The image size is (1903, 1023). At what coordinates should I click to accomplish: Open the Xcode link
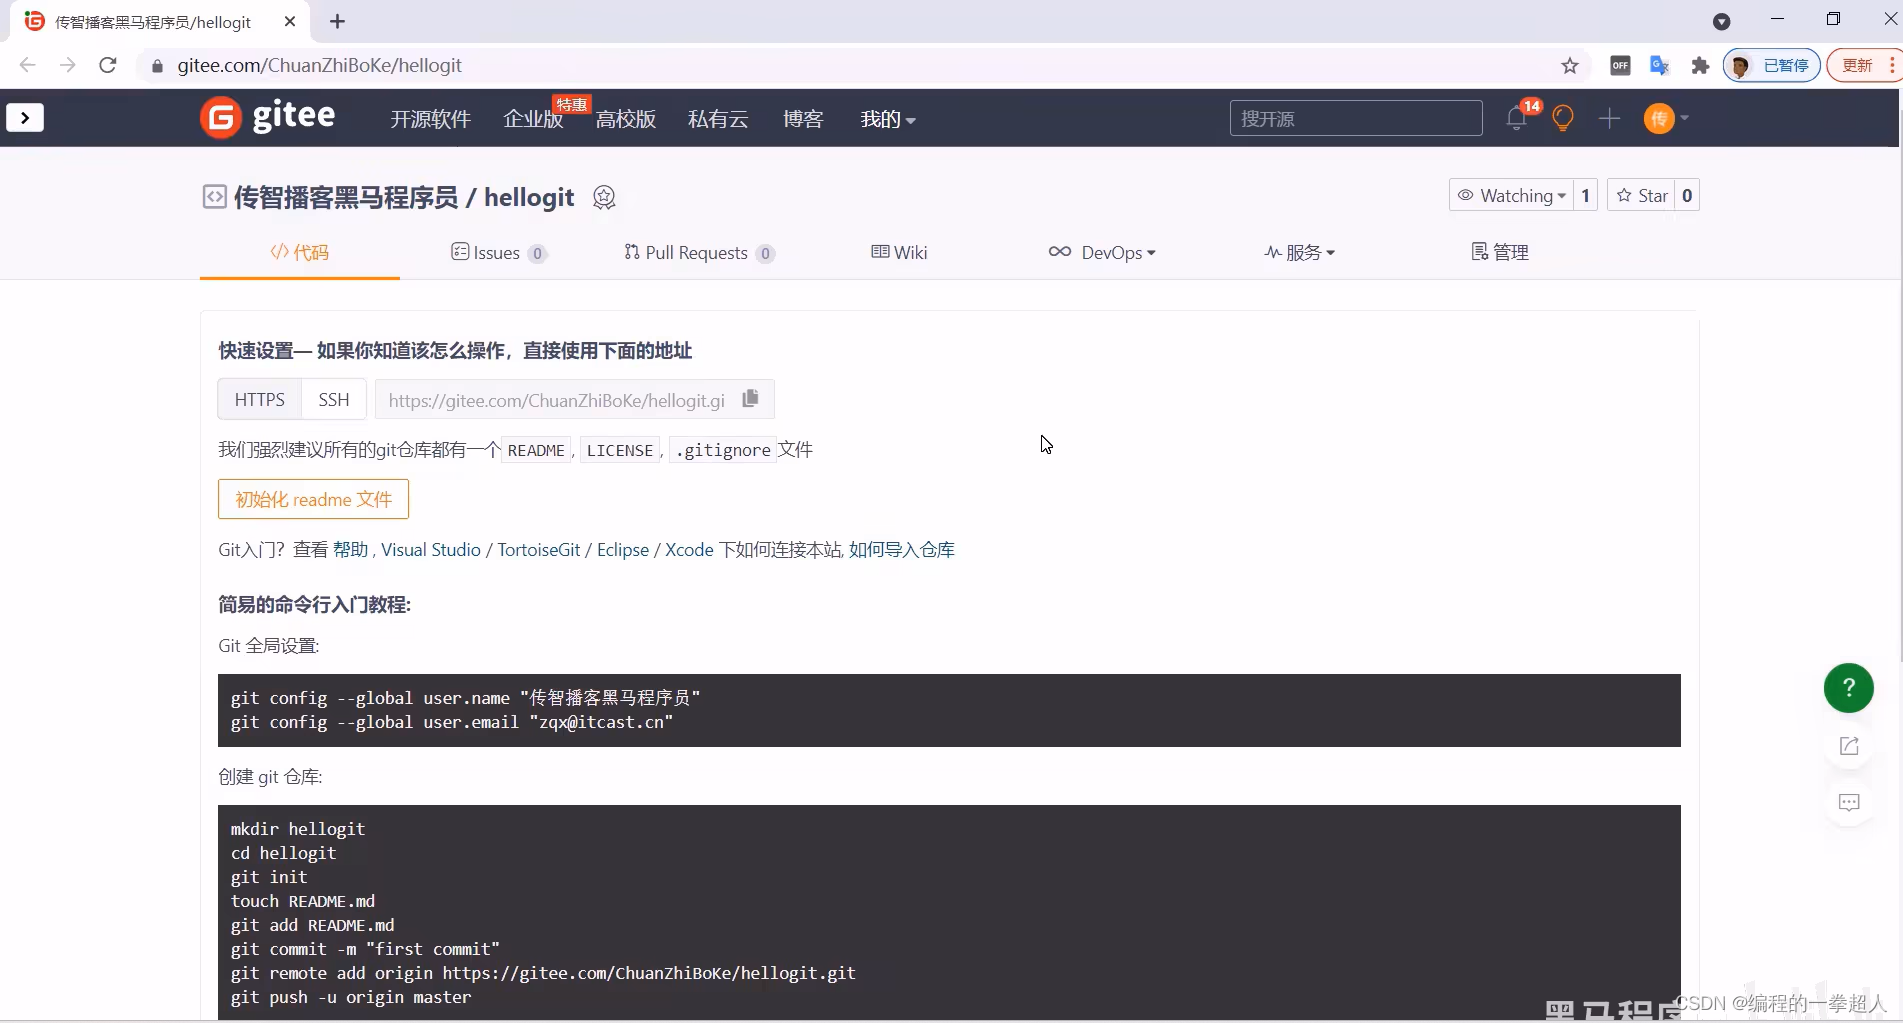click(x=689, y=549)
